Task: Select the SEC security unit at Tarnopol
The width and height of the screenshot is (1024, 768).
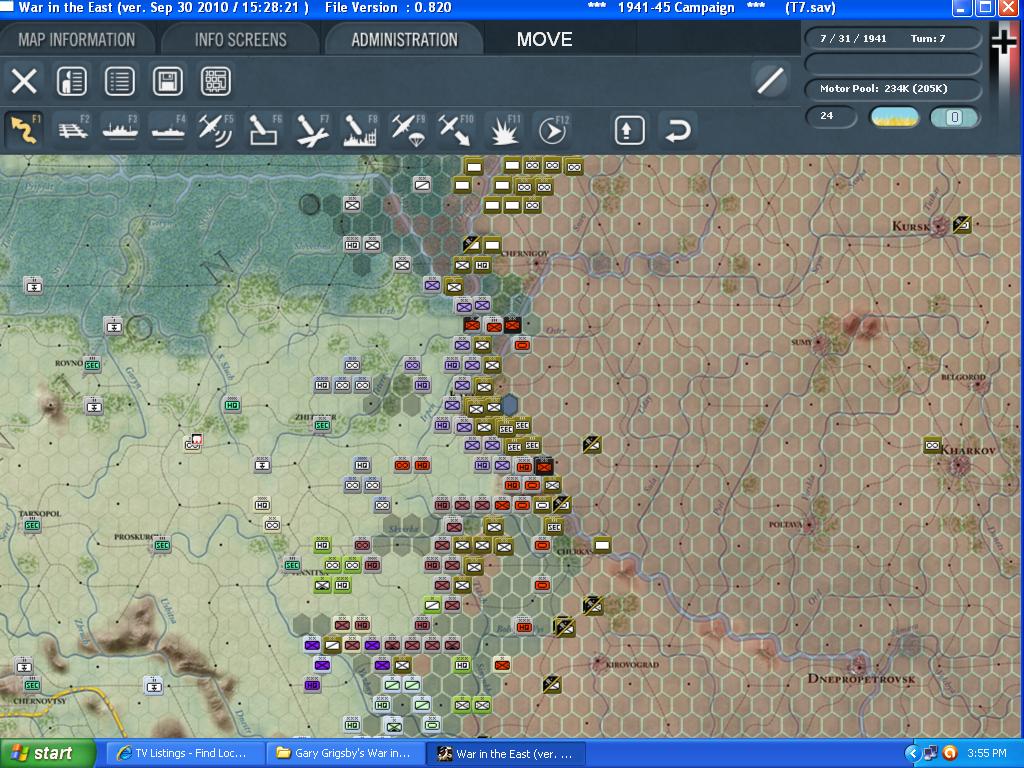Action: [x=32, y=524]
